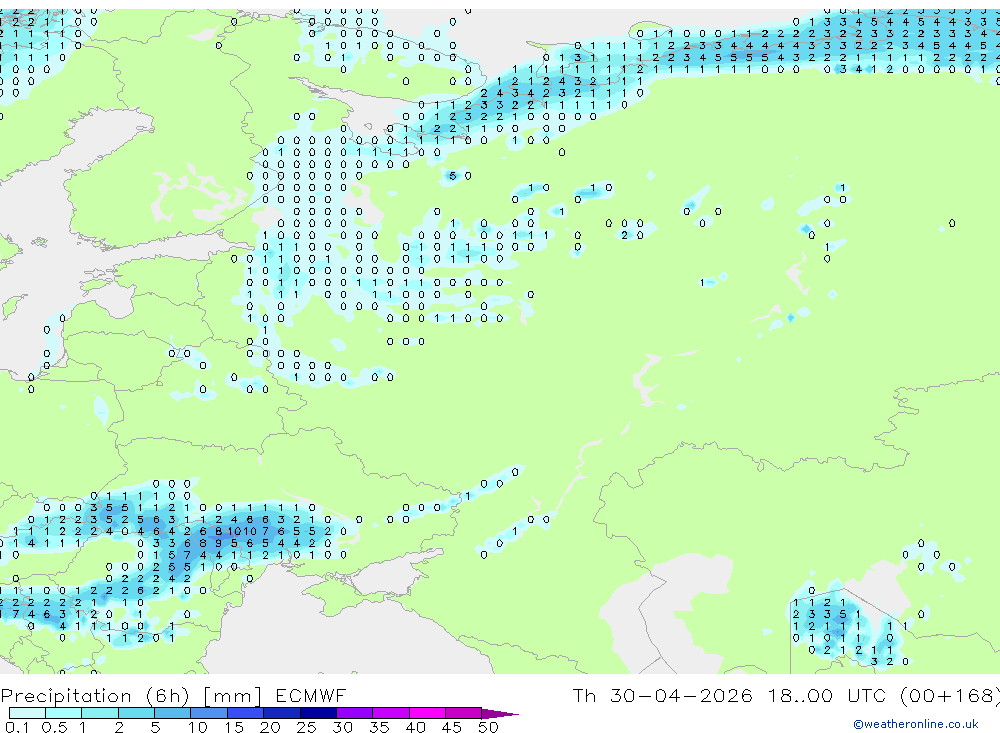Click the legend scale label '0.1'

coord(16,727)
